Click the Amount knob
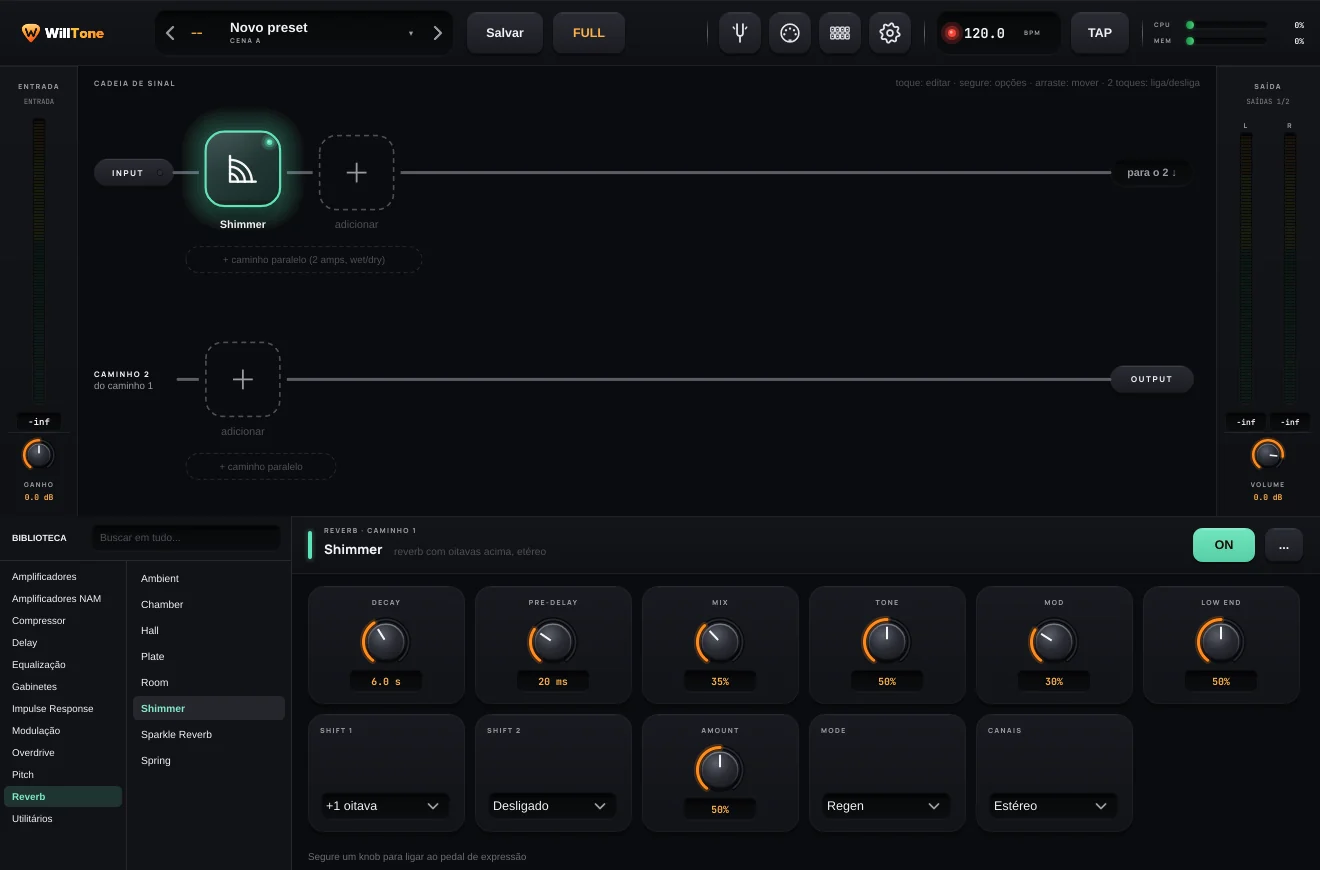The image size is (1320, 870). (720, 770)
